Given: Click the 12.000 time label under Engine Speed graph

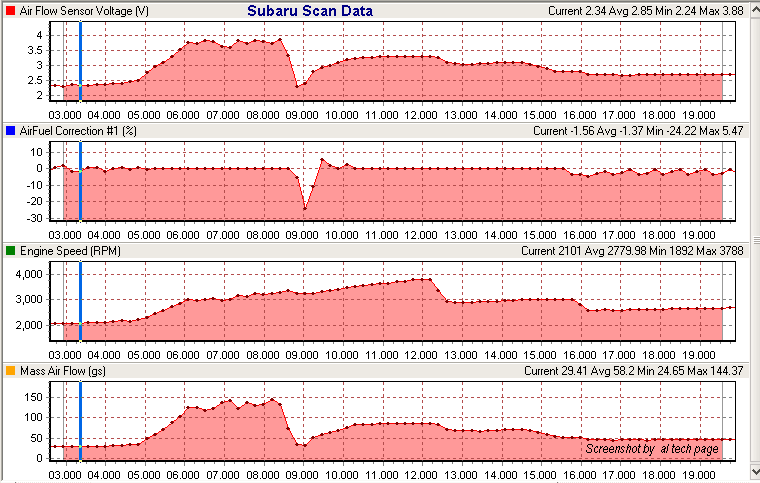Looking at the screenshot, I should click(x=422, y=353).
